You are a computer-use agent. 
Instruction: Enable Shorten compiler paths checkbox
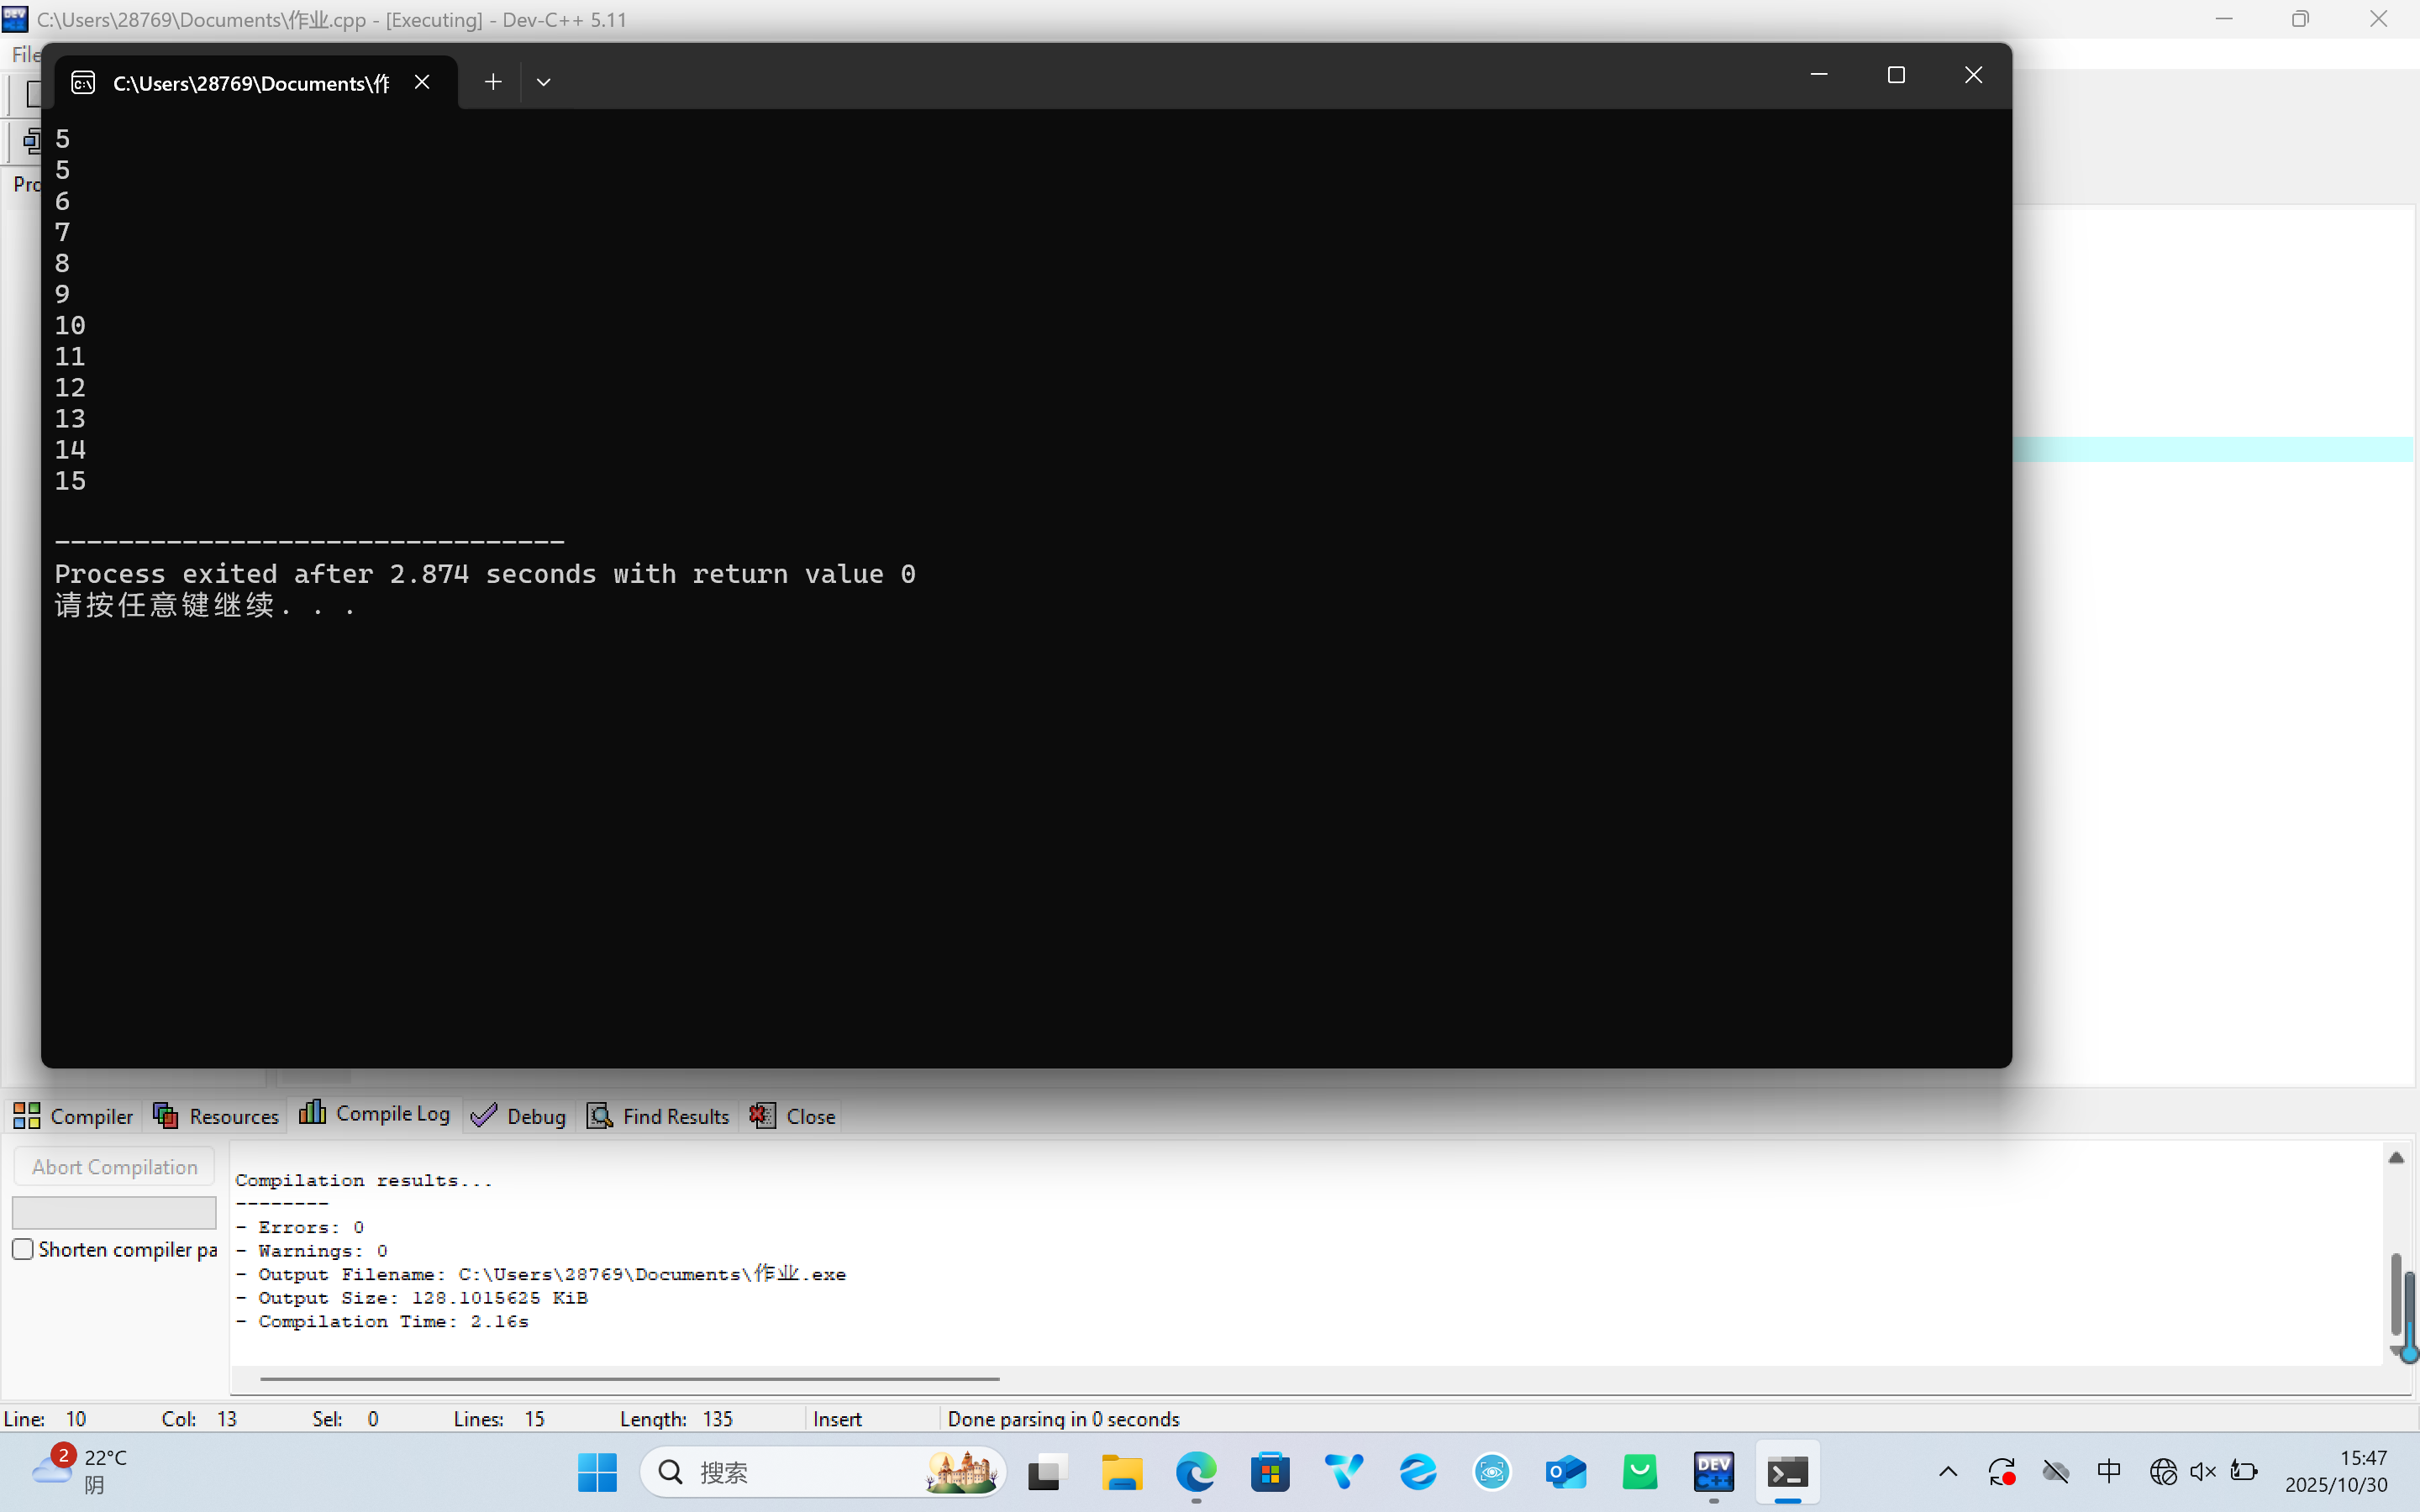(23, 1249)
